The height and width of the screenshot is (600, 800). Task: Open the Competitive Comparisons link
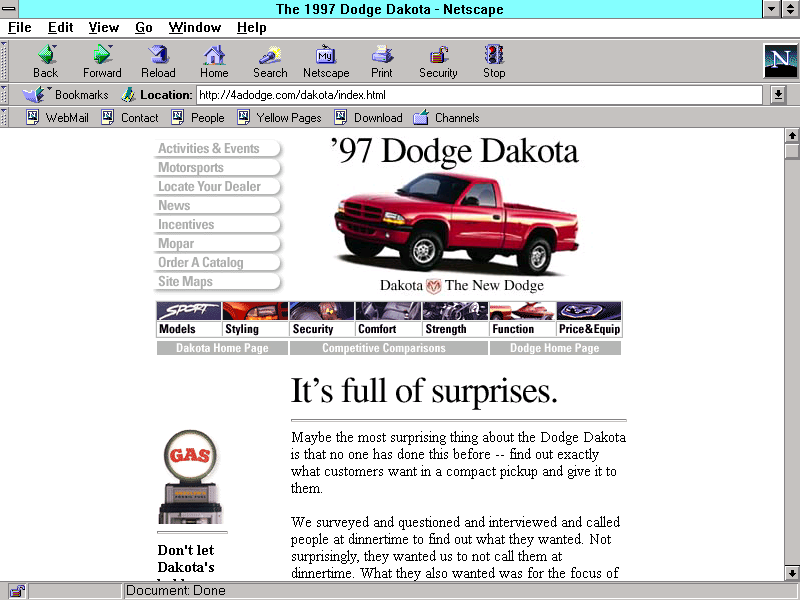384,348
